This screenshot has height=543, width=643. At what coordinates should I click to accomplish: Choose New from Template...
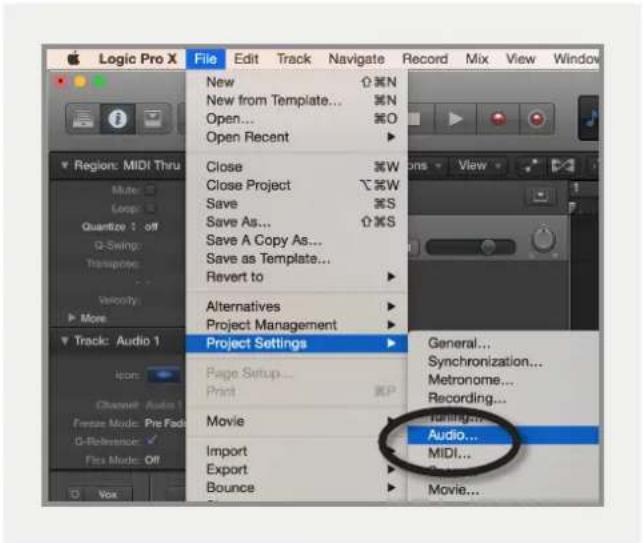click(x=296, y=100)
